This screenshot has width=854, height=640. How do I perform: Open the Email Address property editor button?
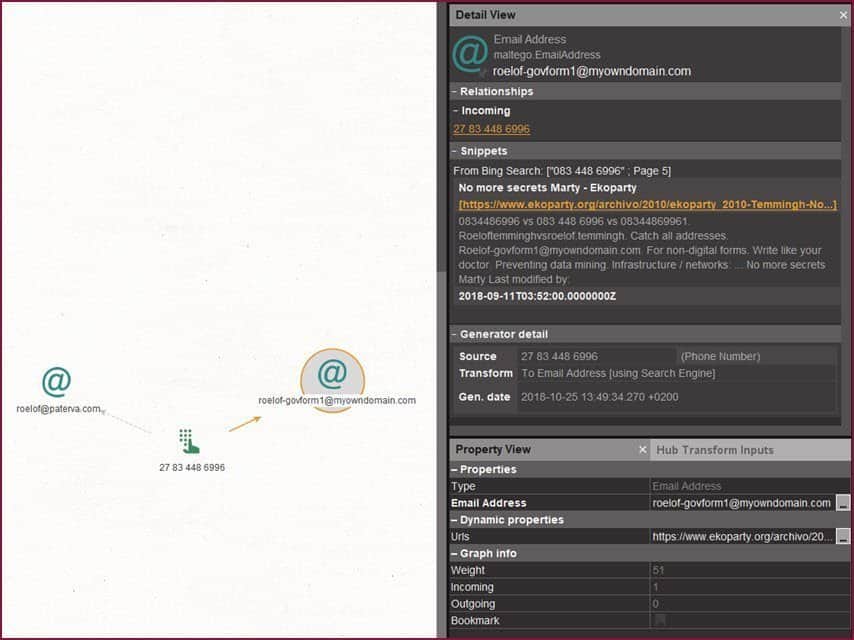click(843, 503)
